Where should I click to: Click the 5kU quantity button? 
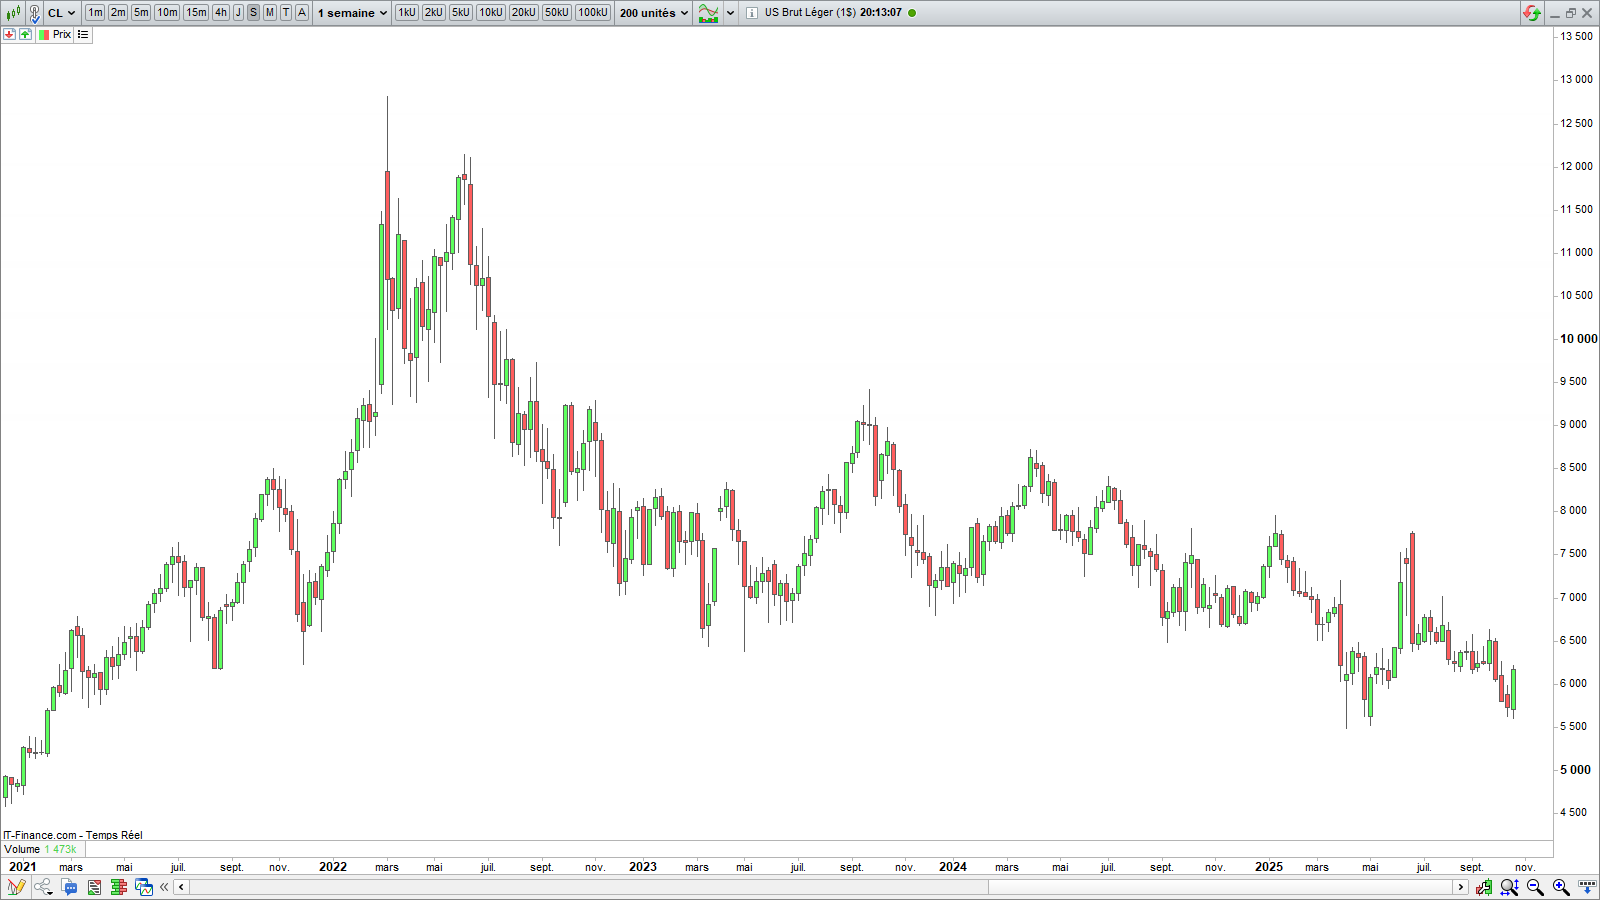pos(459,13)
